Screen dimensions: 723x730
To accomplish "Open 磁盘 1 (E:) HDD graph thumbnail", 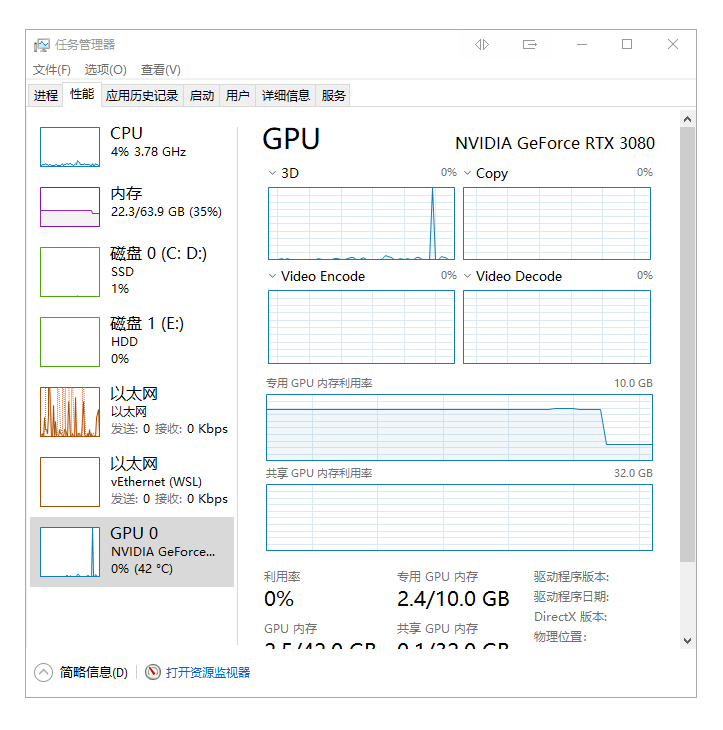I will click(70, 342).
